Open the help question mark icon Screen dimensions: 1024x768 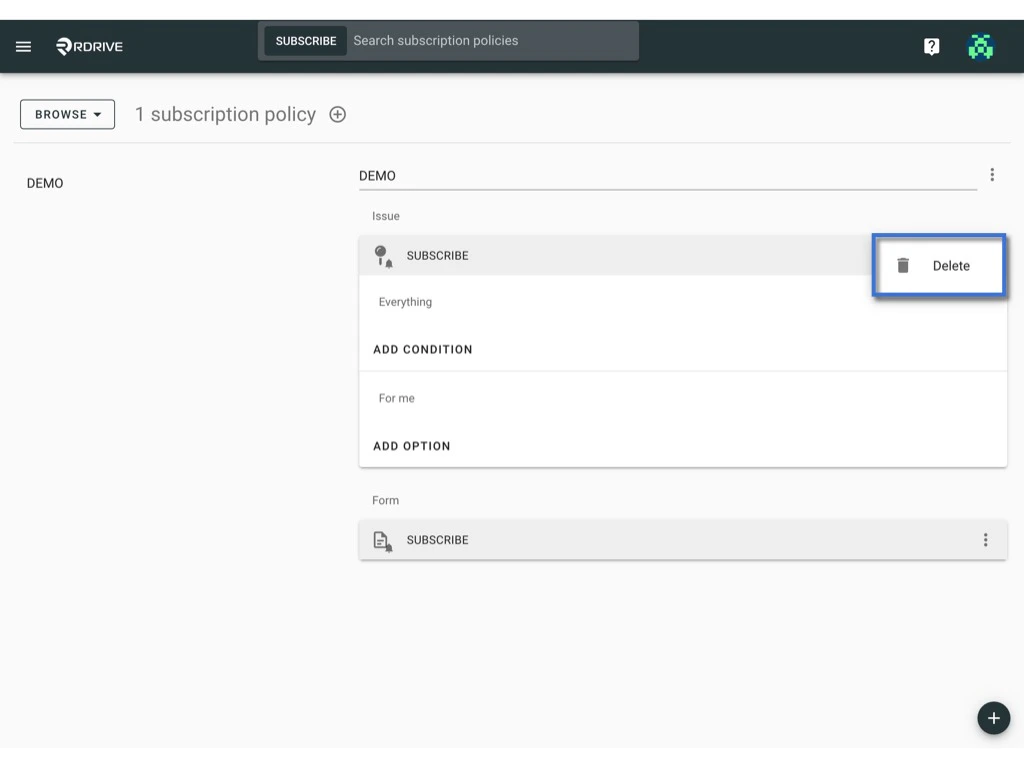point(931,46)
